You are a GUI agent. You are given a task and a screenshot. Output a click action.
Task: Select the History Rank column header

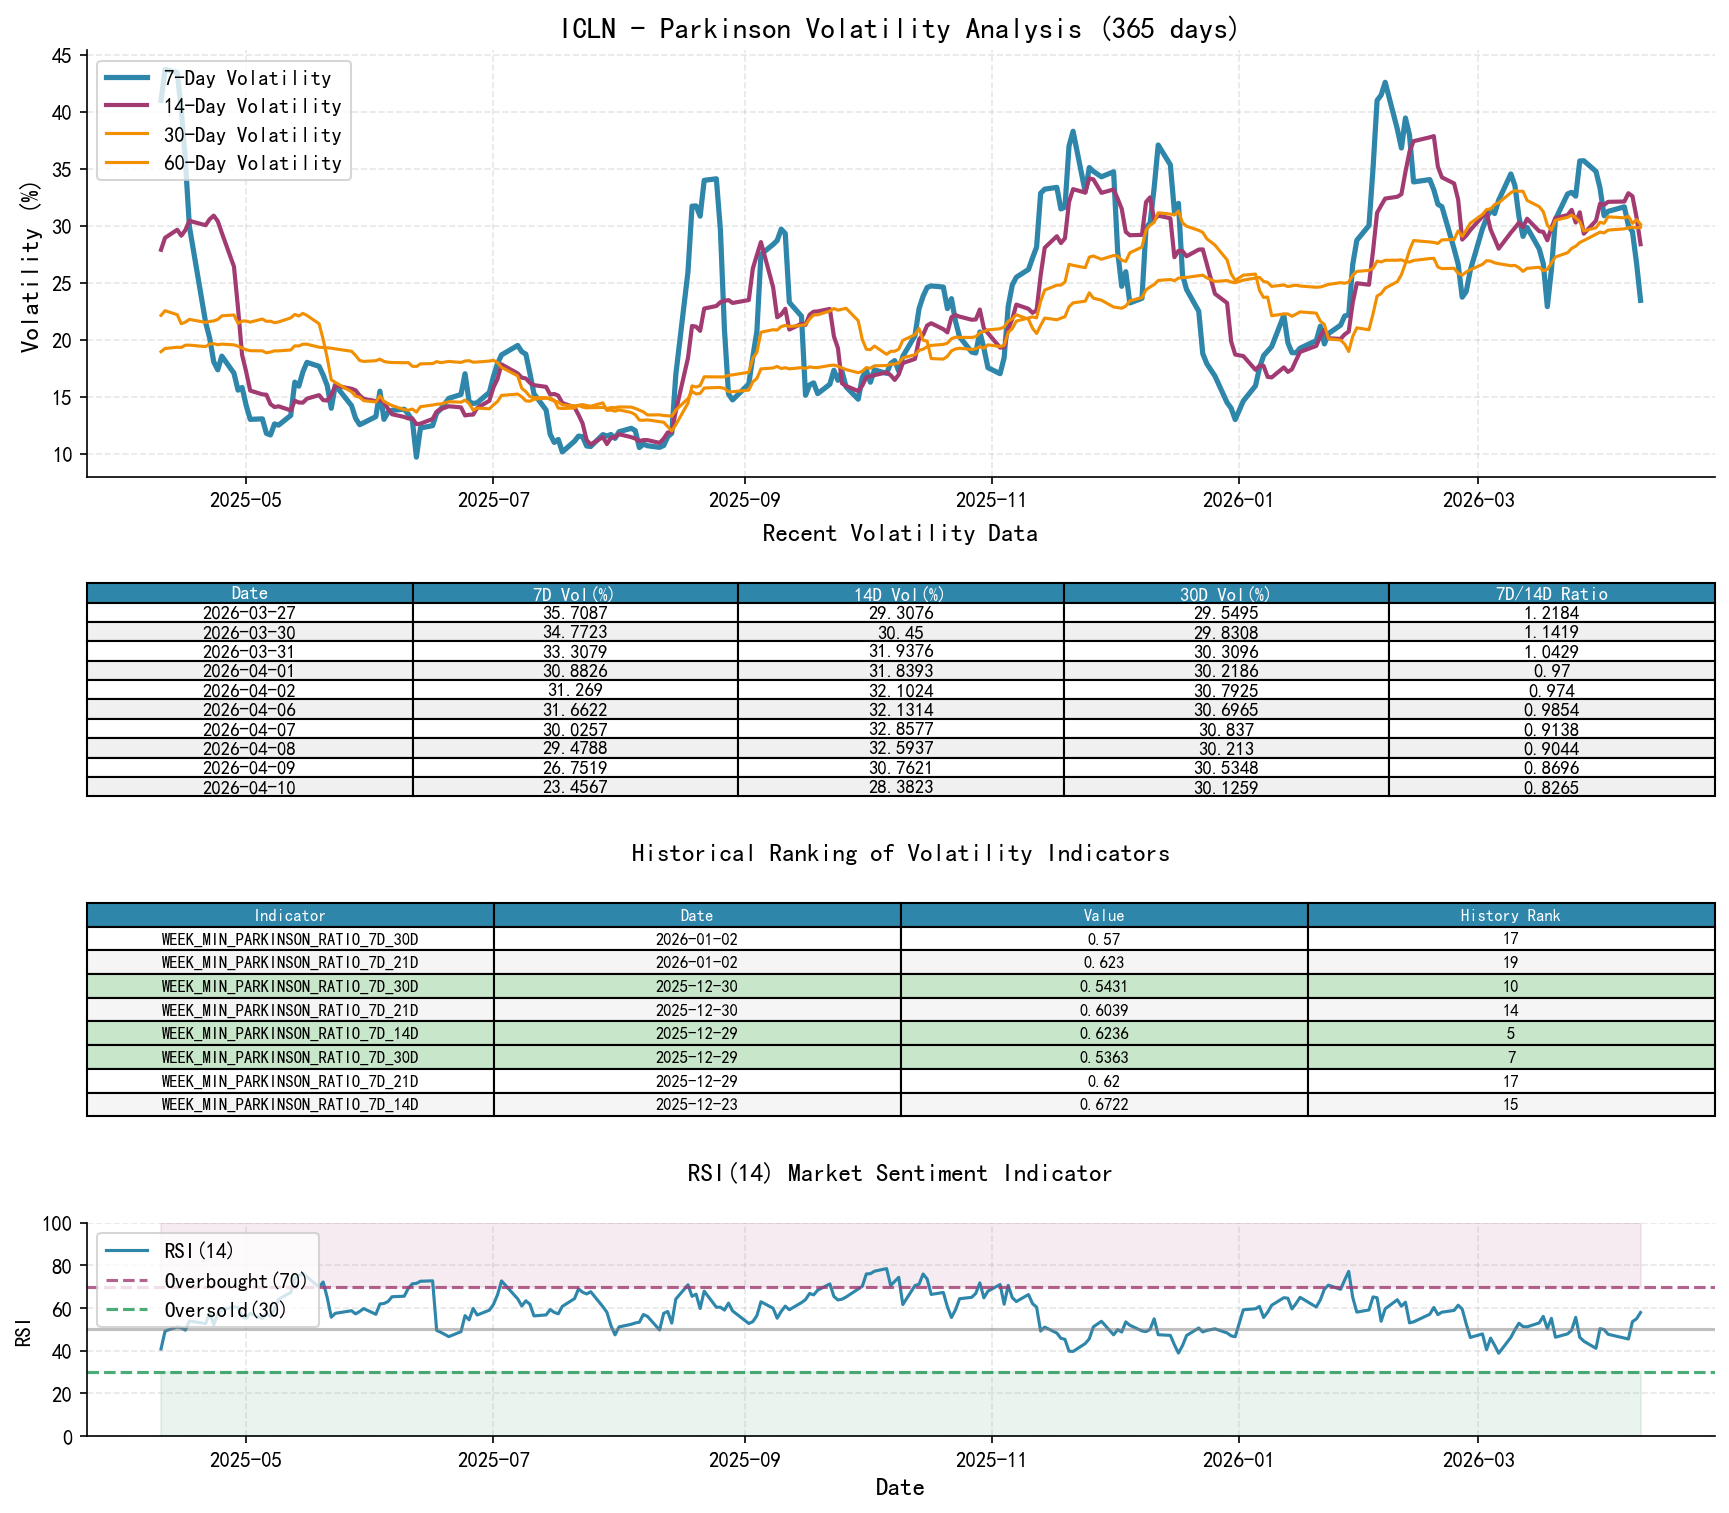tap(1511, 915)
